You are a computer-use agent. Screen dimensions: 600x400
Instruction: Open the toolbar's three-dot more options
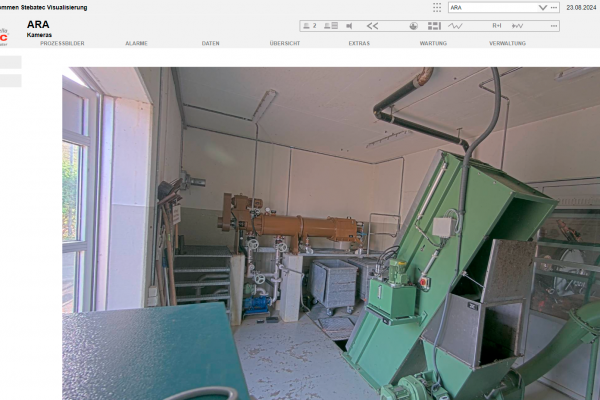[554, 26]
